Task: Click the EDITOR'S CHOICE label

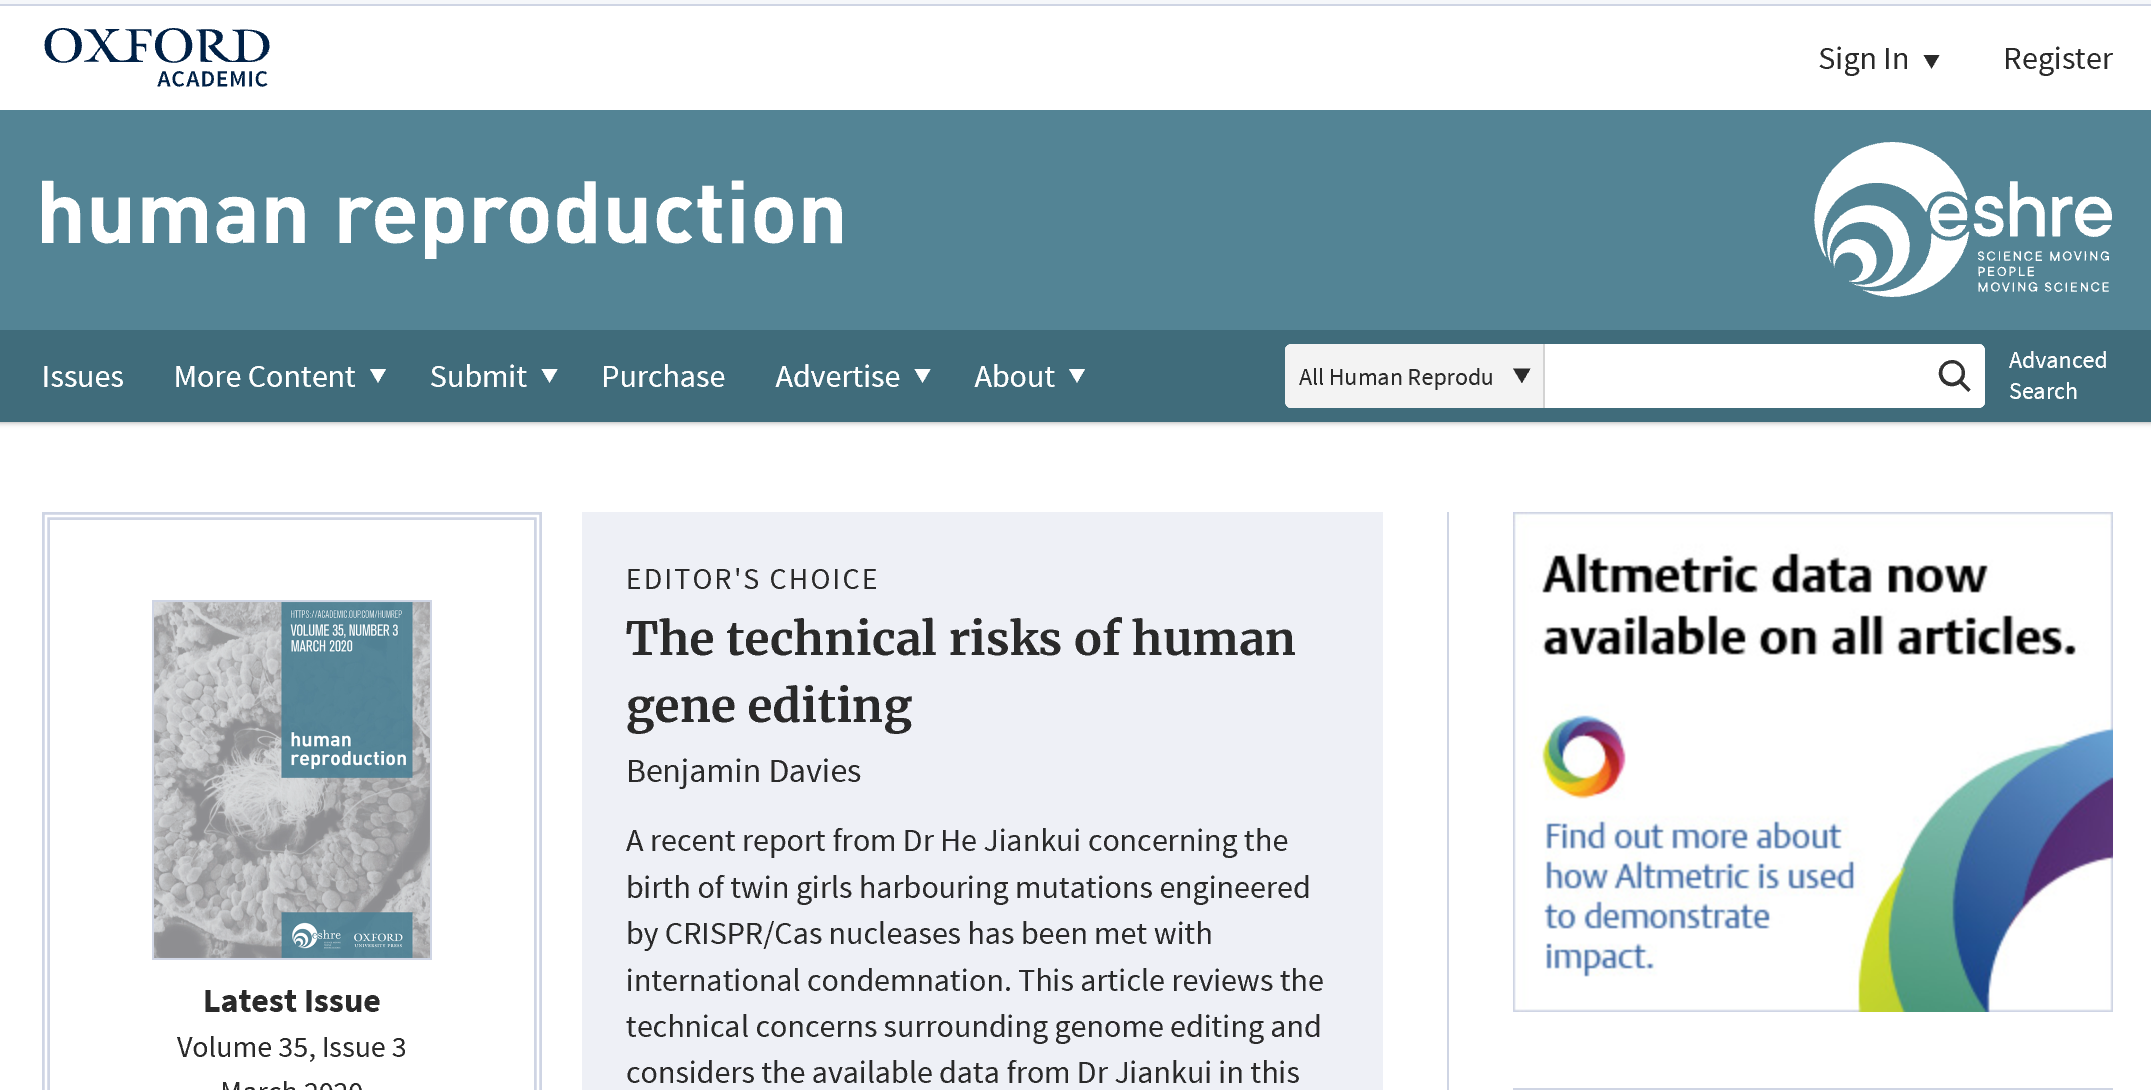Action: 752,579
